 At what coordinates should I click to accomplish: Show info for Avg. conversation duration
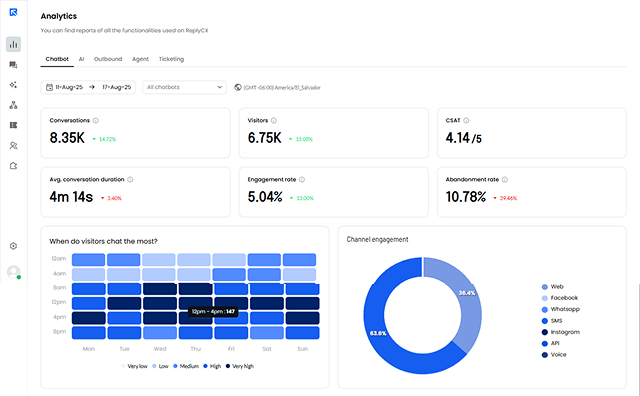coord(130,180)
